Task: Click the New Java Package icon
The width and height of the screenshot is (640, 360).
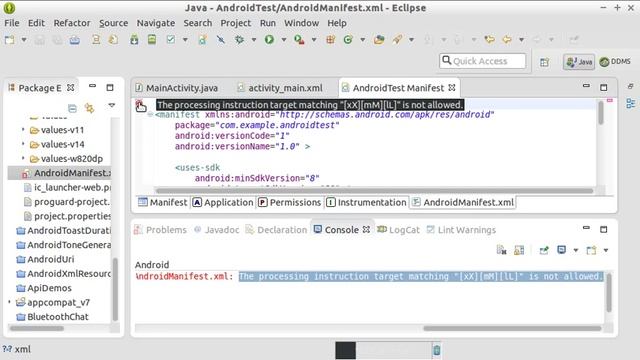Action: (330, 40)
